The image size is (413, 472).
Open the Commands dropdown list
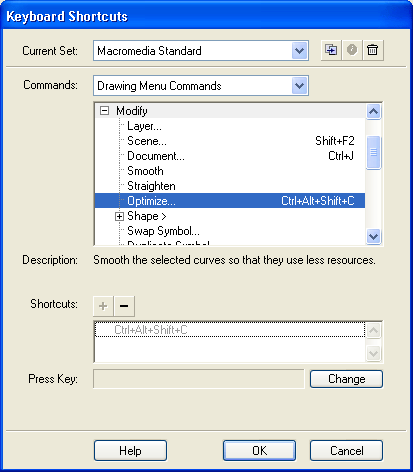coord(299,86)
